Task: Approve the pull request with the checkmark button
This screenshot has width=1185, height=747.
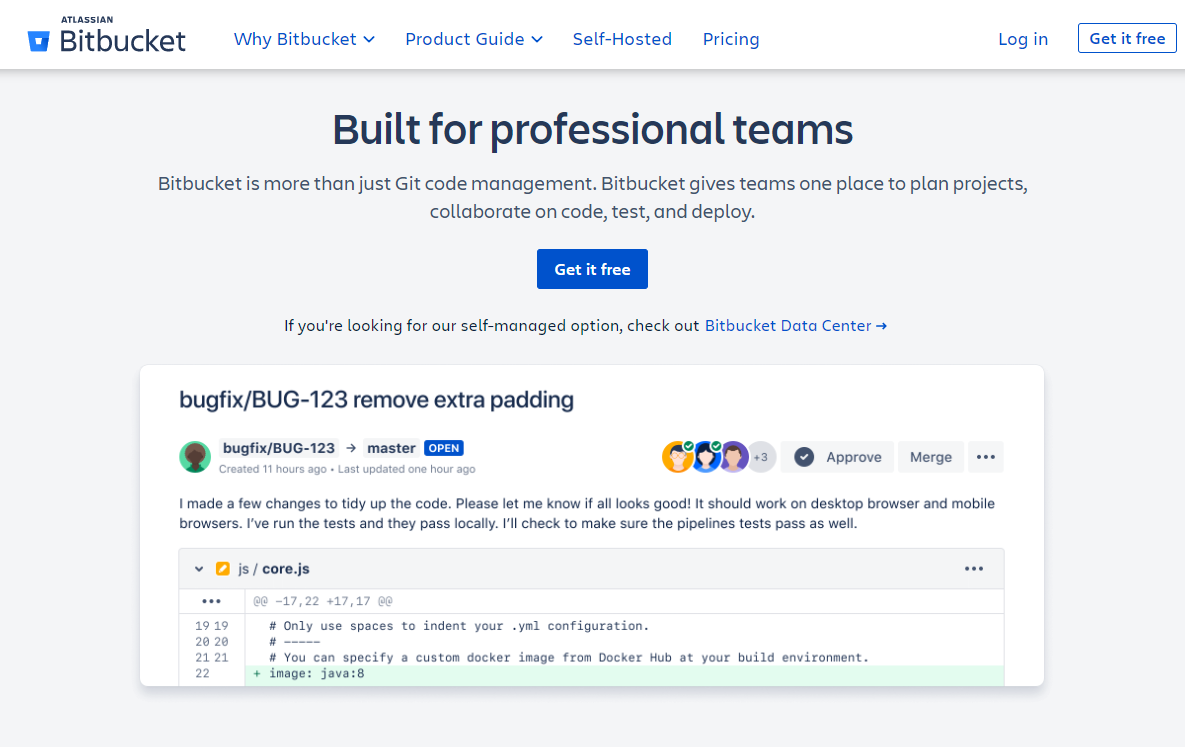Action: click(839, 457)
